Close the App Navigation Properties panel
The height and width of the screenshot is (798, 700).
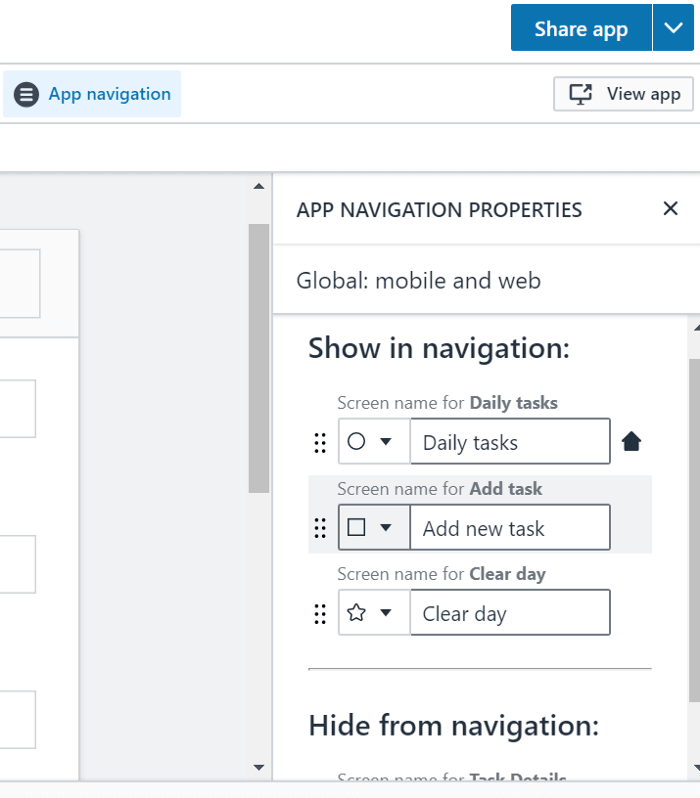point(670,208)
